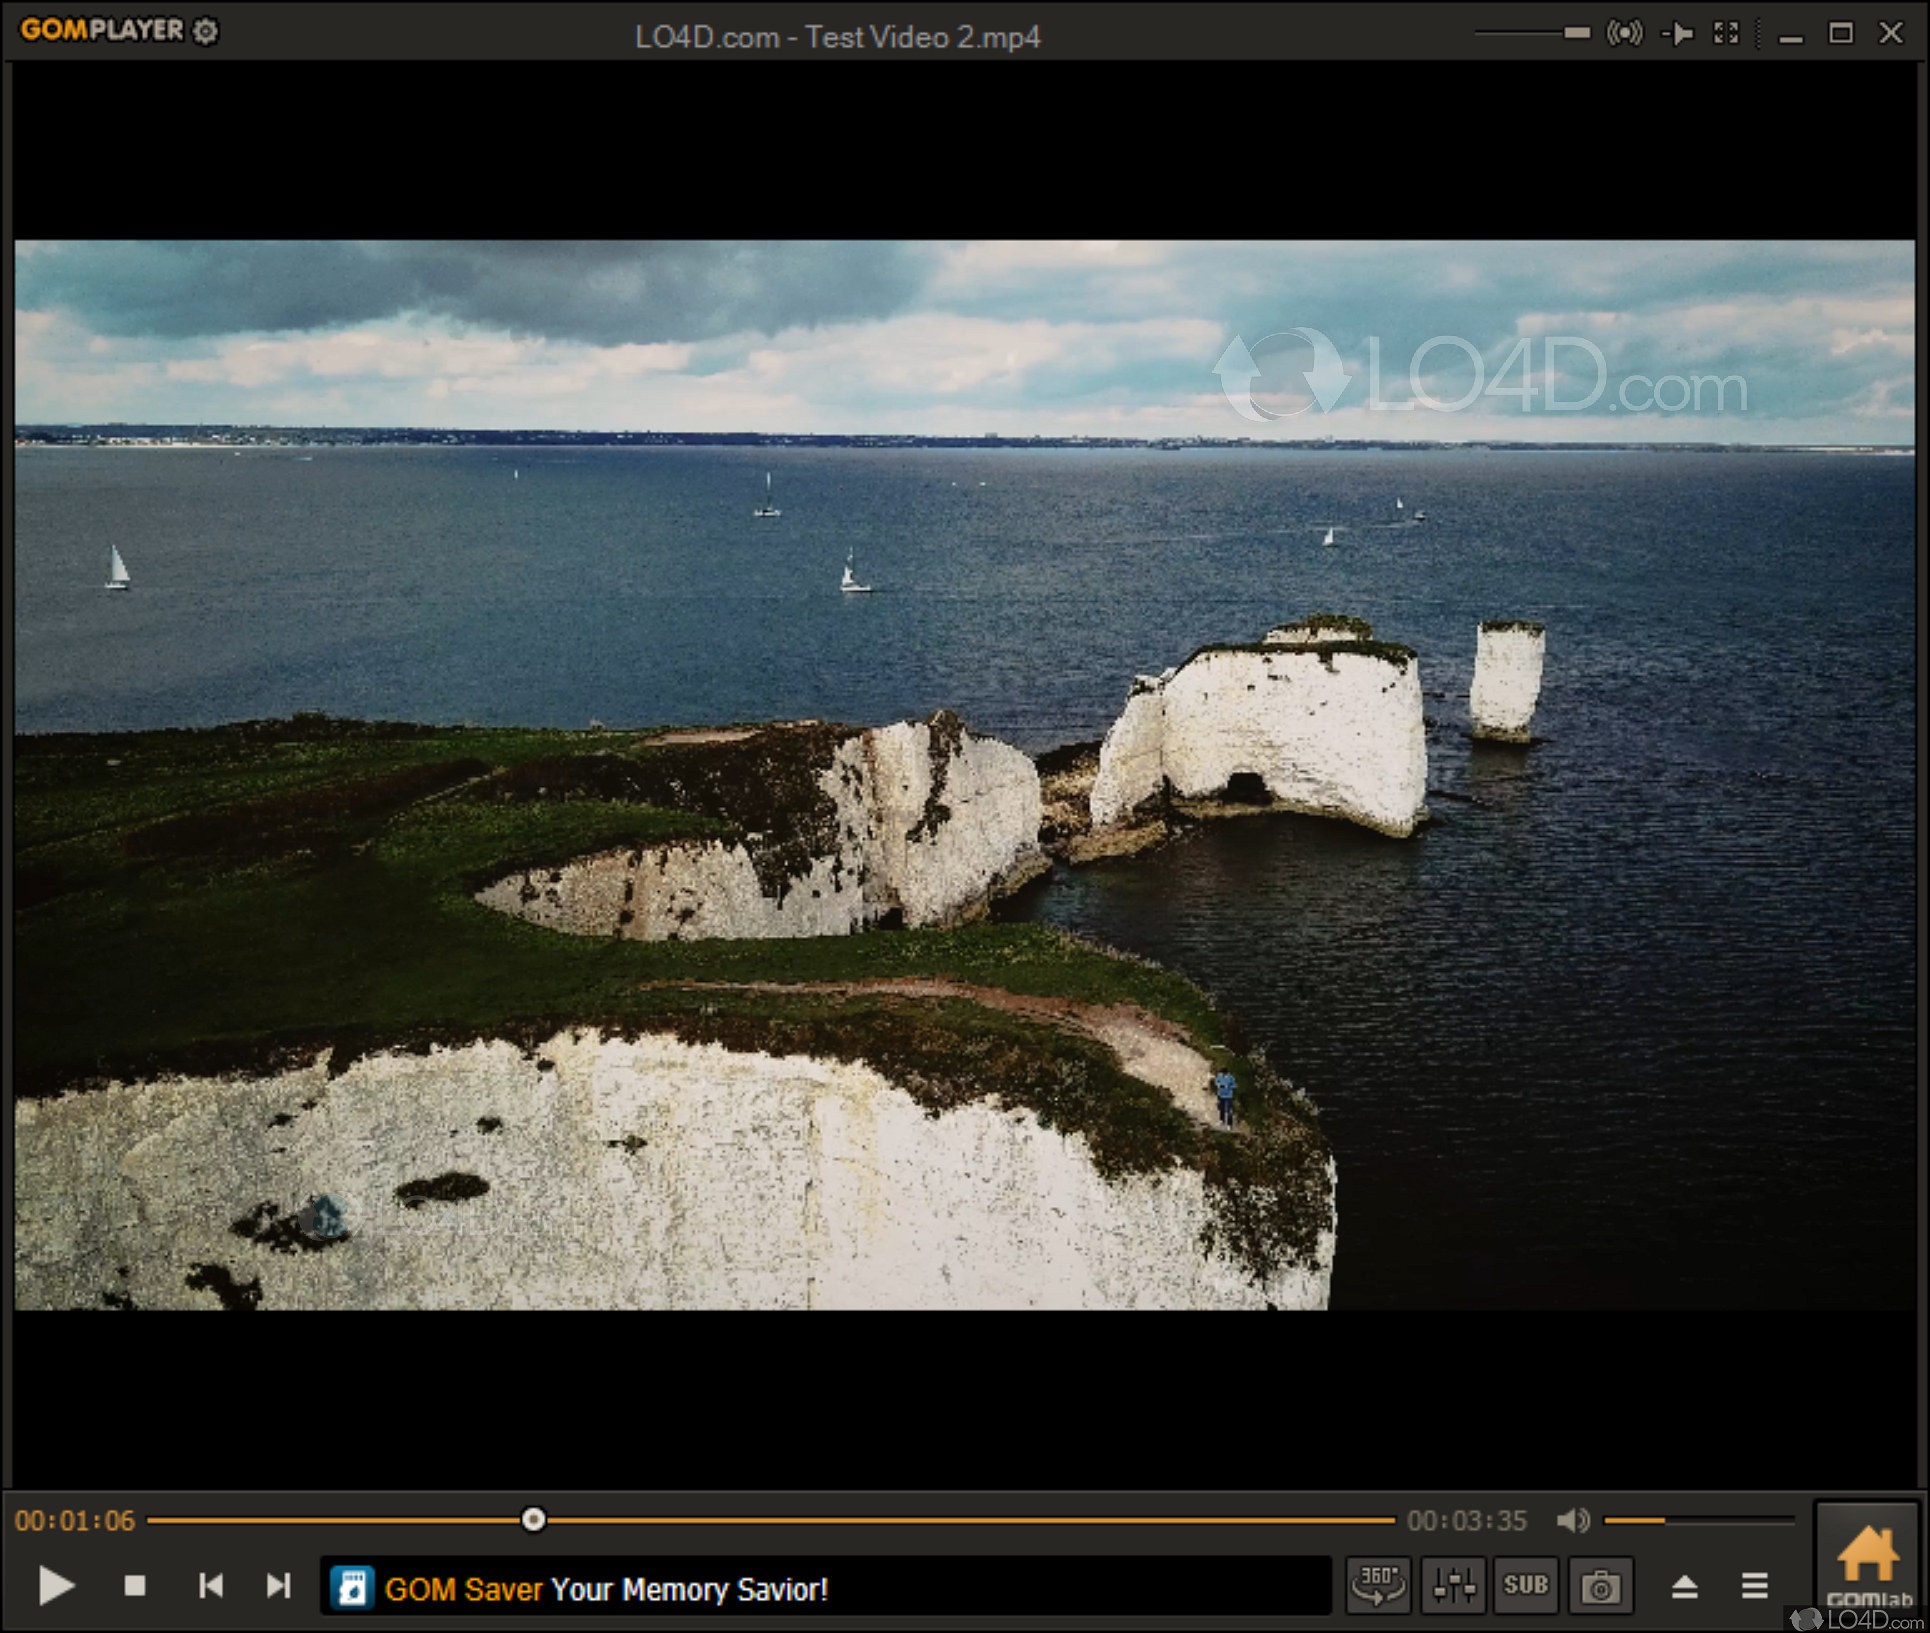Open GOM Saver advertisement banner
Viewport: 1930px width, 1633px height.
pyautogui.click(x=825, y=1587)
